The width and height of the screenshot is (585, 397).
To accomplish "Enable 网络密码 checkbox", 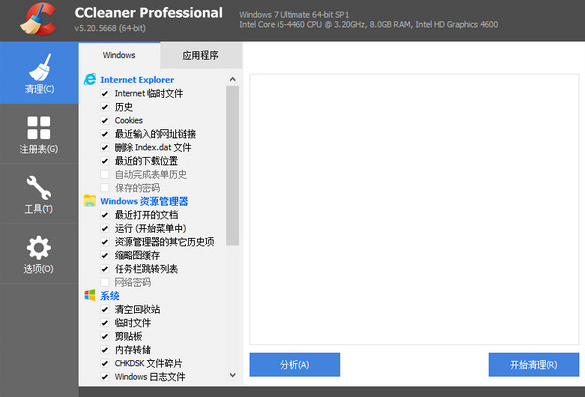I will coord(105,282).
